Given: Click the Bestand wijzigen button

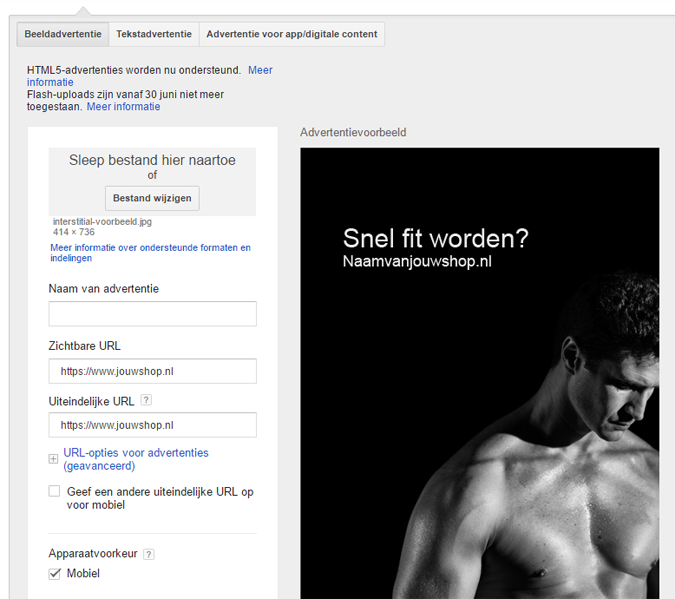Looking at the screenshot, I should [152, 198].
